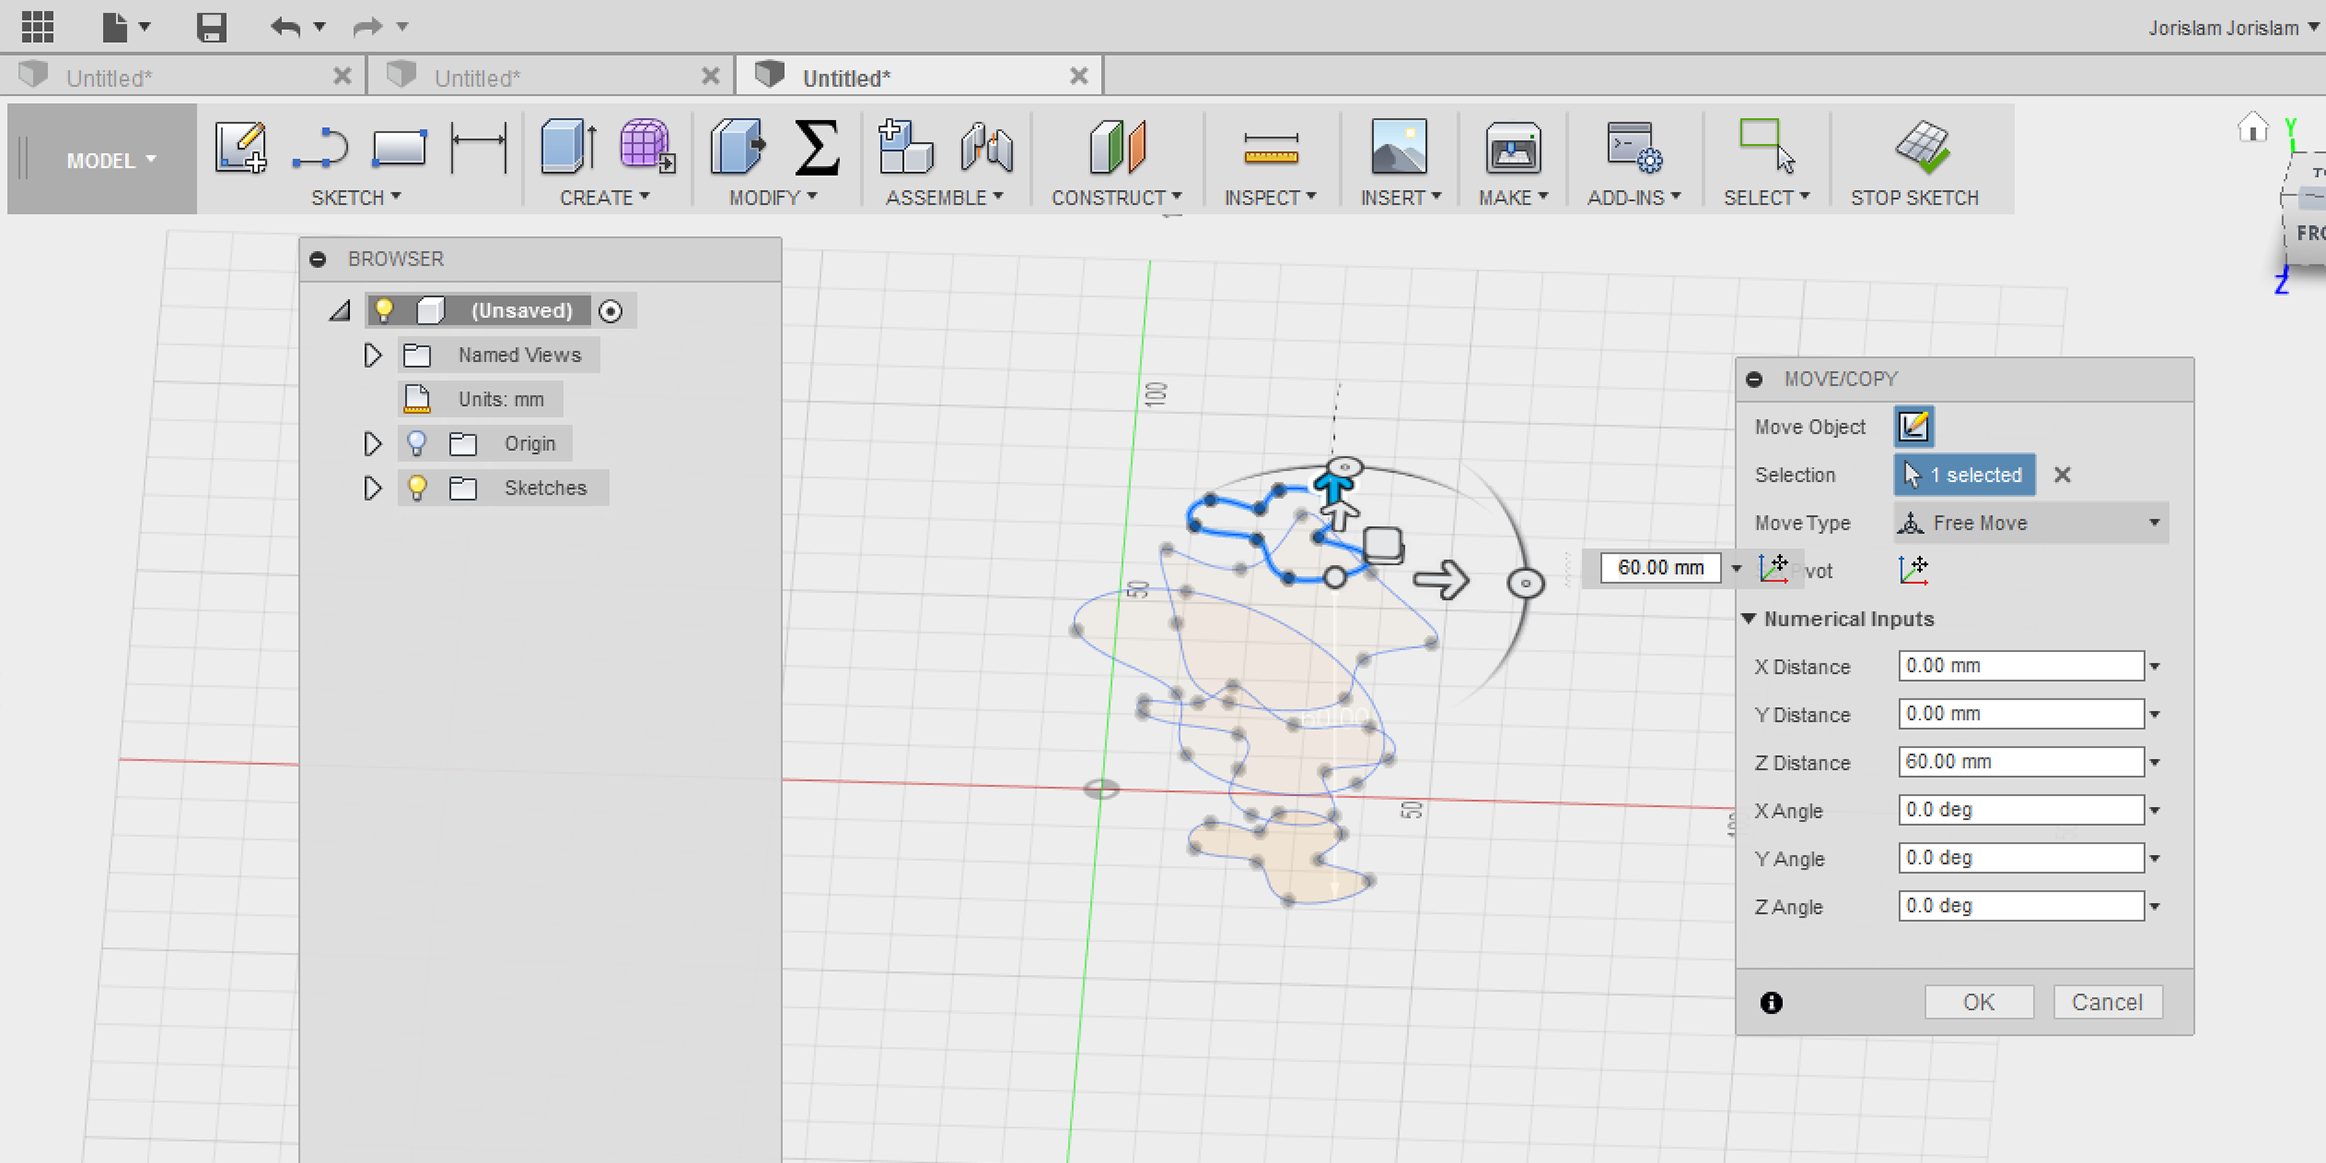Open X Distance dropdown arrow

(2155, 667)
